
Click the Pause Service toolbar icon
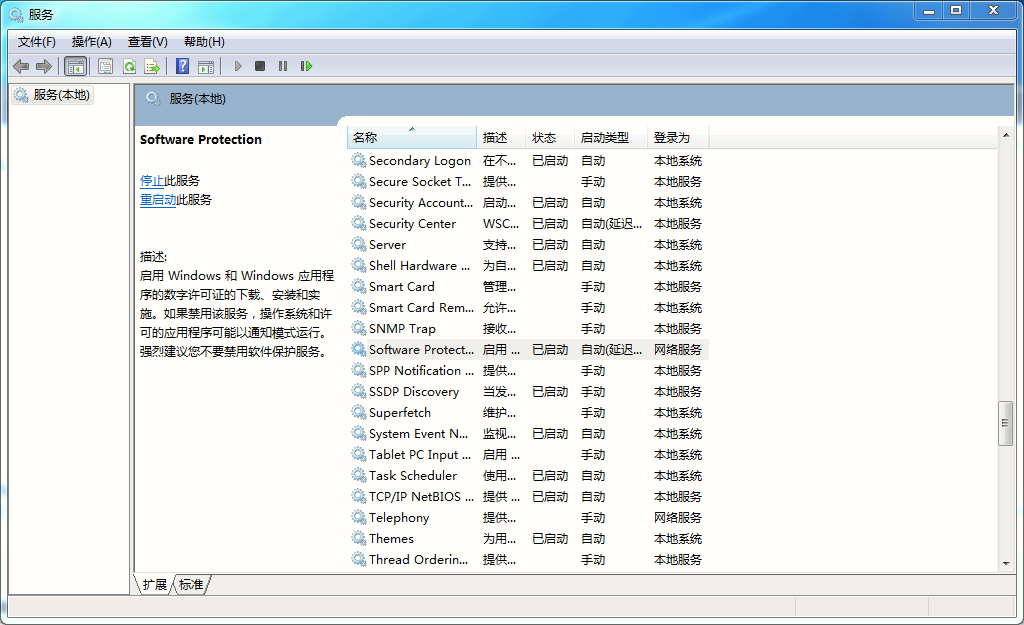point(283,66)
